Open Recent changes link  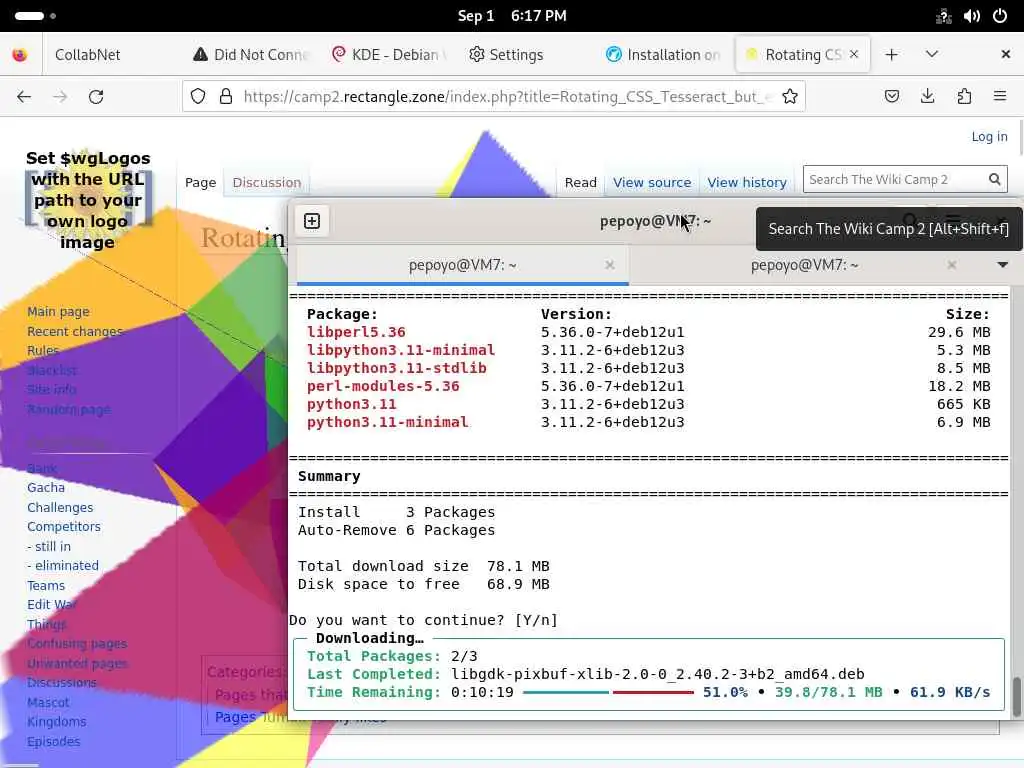click(x=74, y=331)
